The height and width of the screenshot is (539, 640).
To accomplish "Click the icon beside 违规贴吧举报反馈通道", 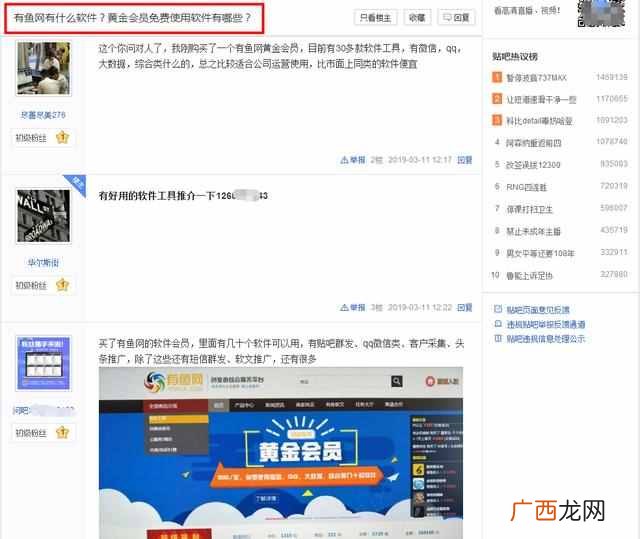I will coord(498,324).
